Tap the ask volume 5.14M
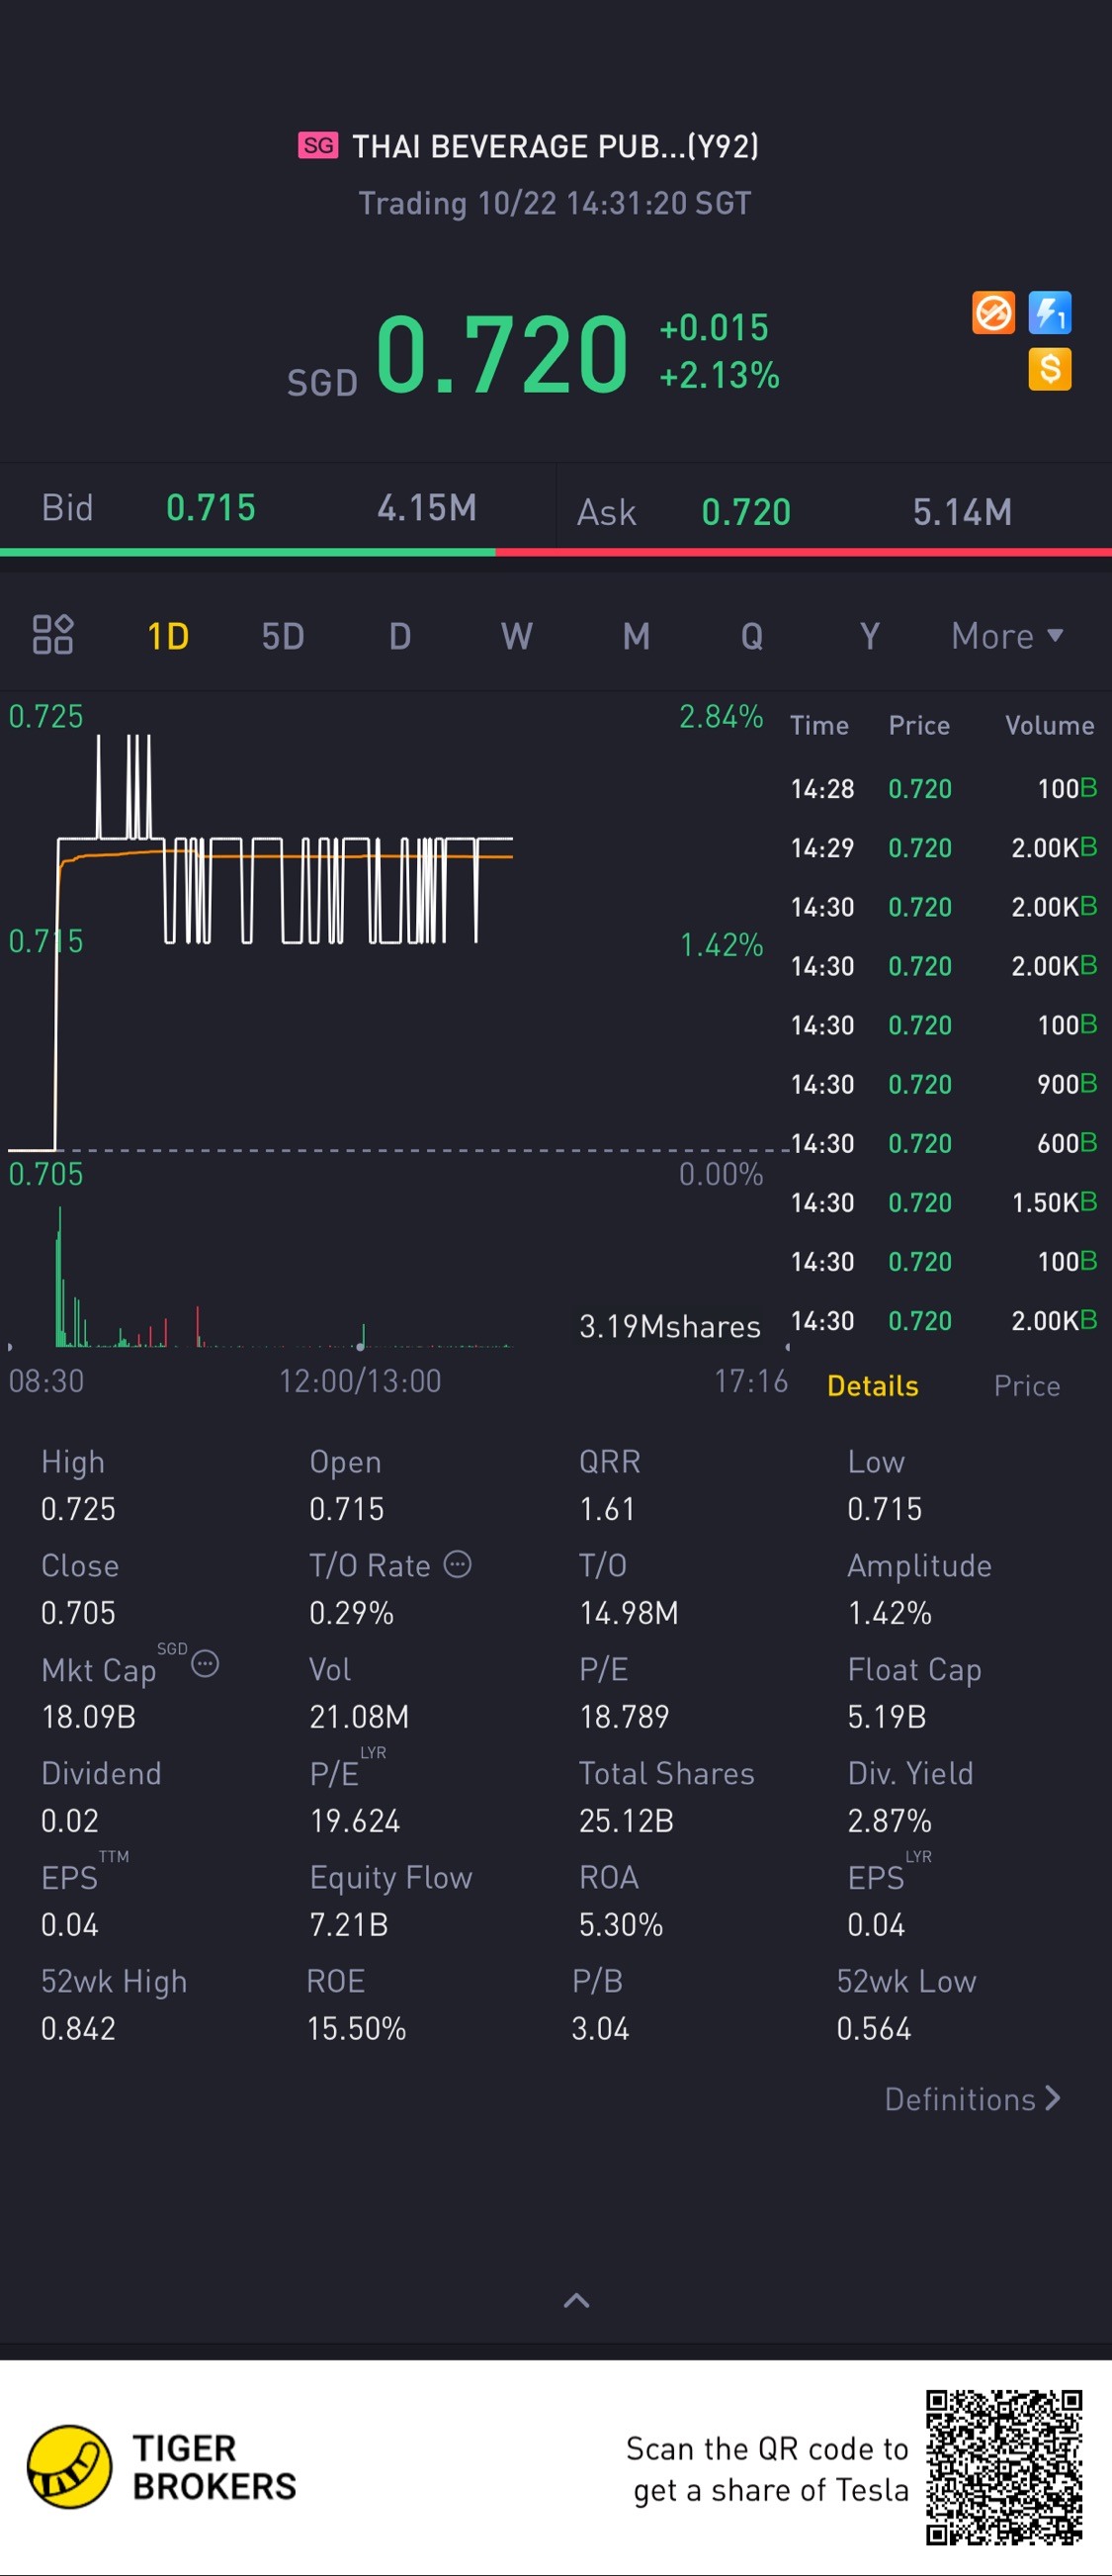Screen dimensions: 1112x2576 (x=962, y=512)
